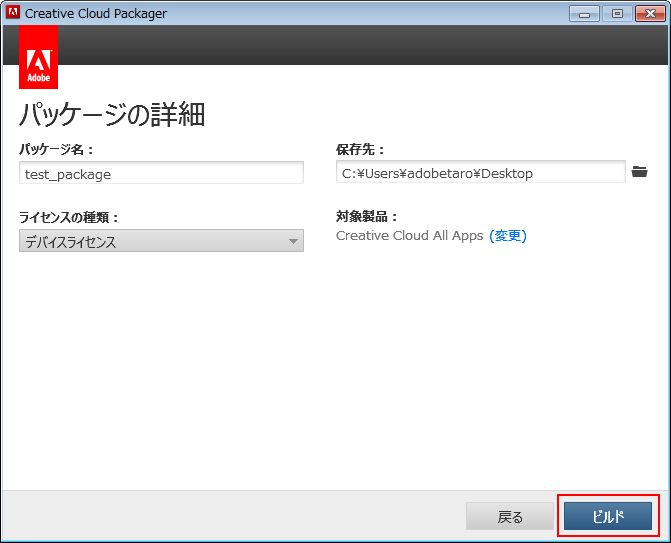Click the Creative Cloud Packager title bar icon
Image resolution: width=671 pixels, height=543 pixels.
coord(13,12)
